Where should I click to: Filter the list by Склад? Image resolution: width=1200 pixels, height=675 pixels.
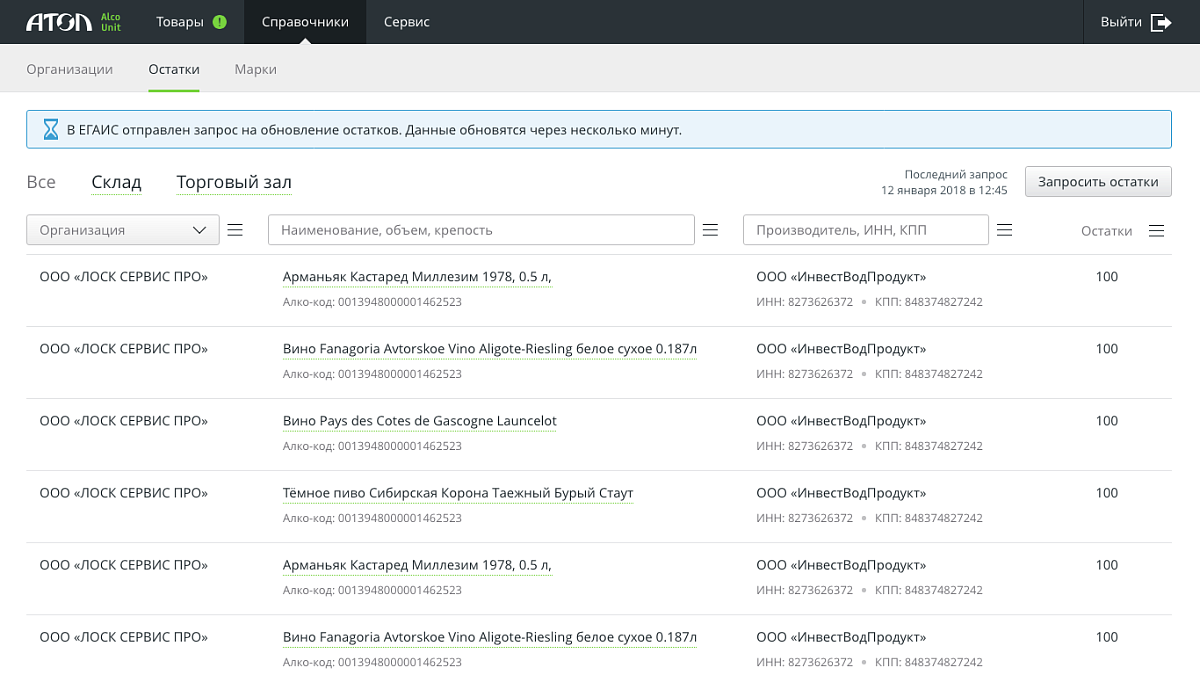click(116, 182)
